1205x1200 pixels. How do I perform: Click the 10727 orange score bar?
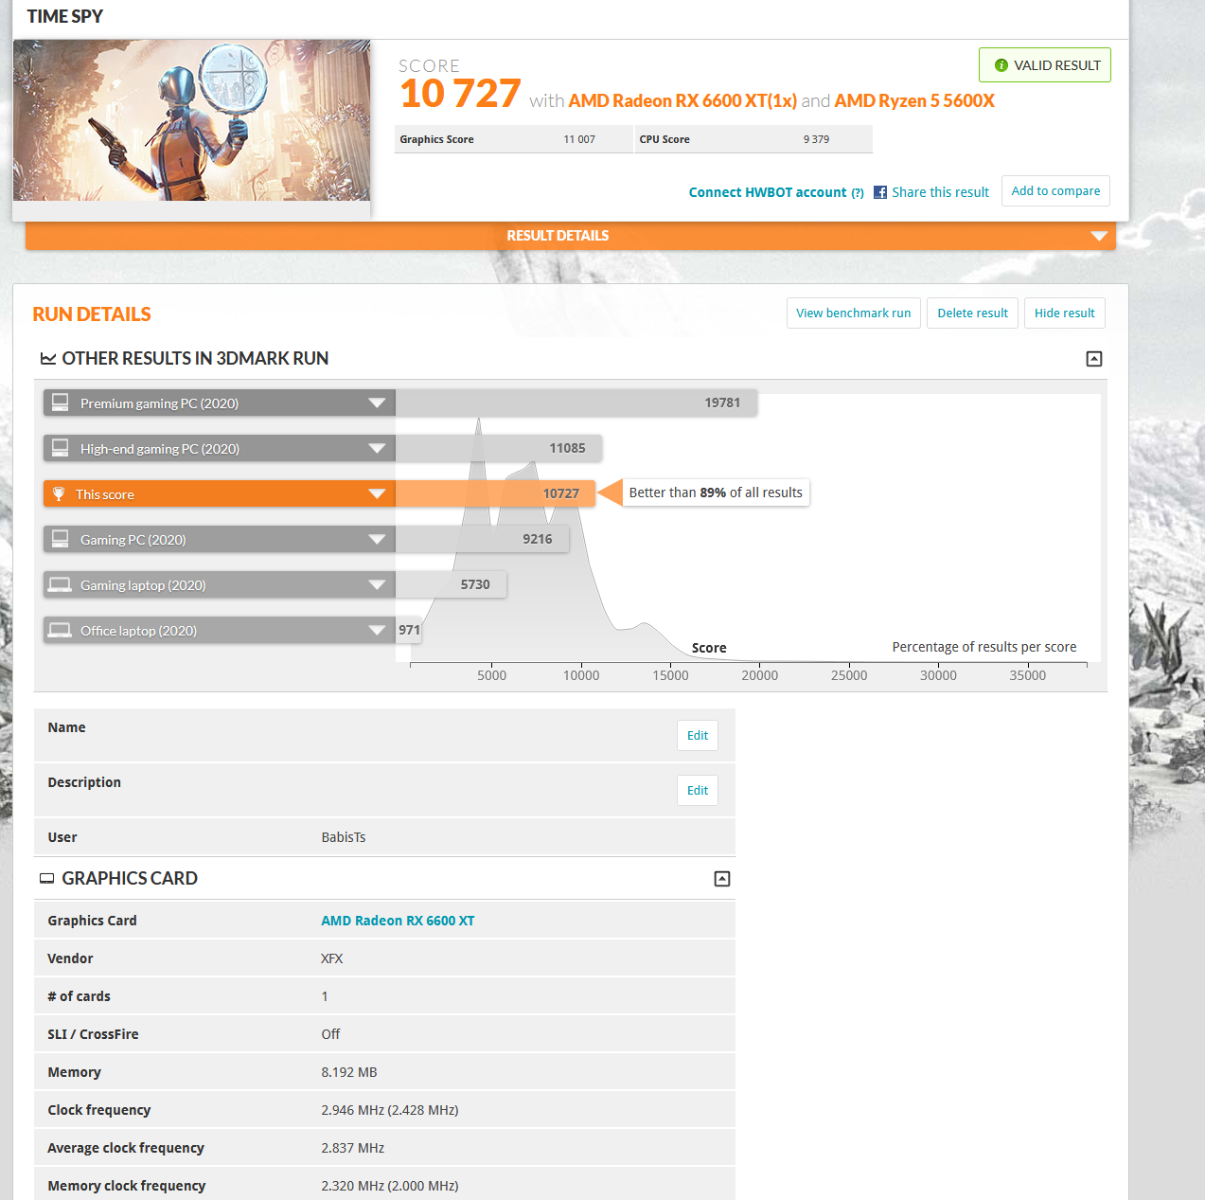495,494
